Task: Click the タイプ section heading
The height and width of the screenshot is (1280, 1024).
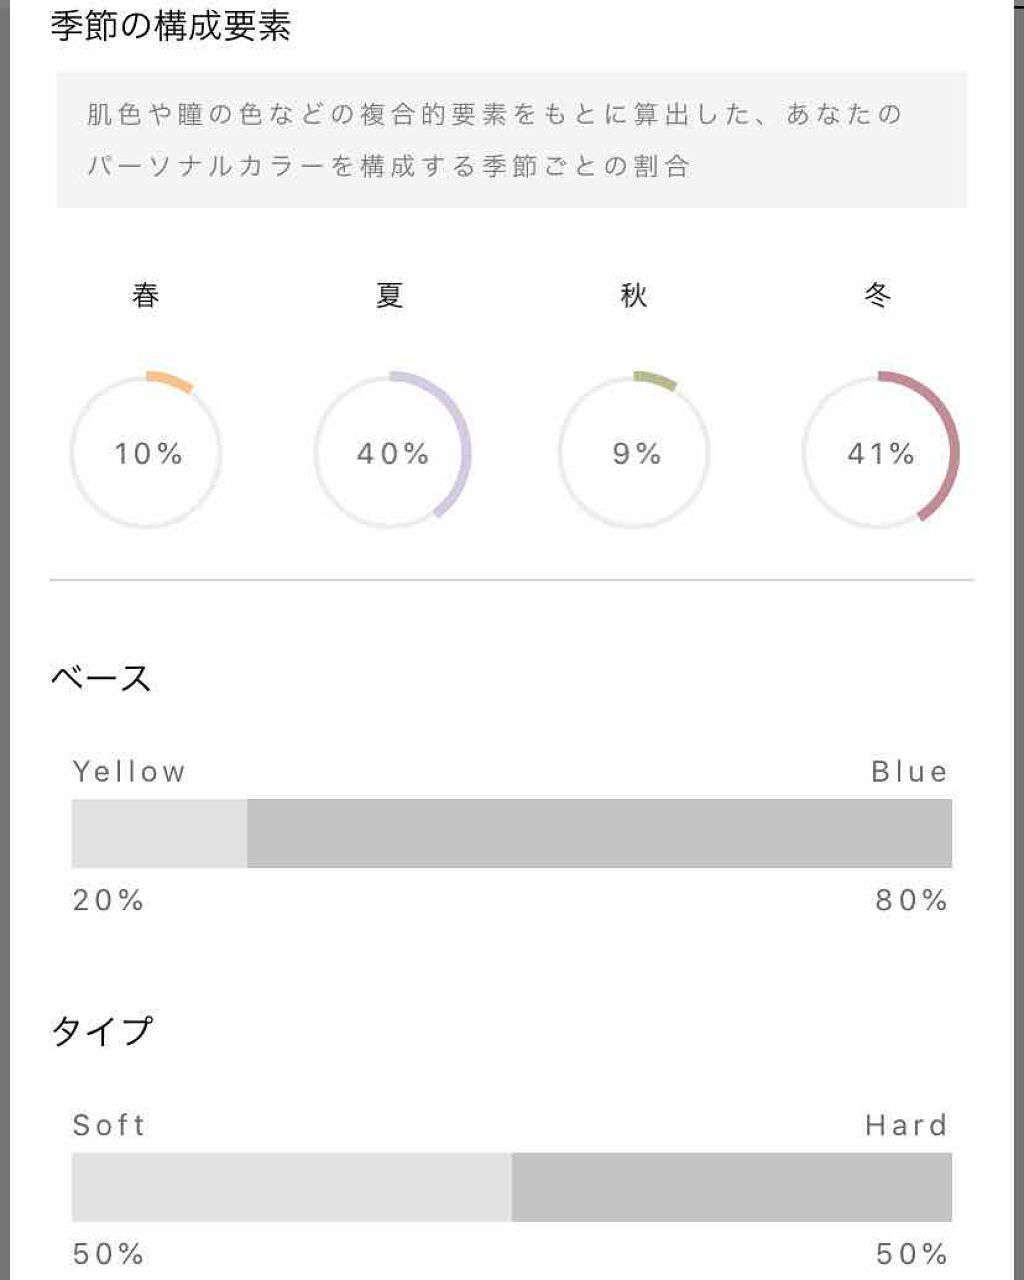Action: pyautogui.click(x=102, y=1031)
